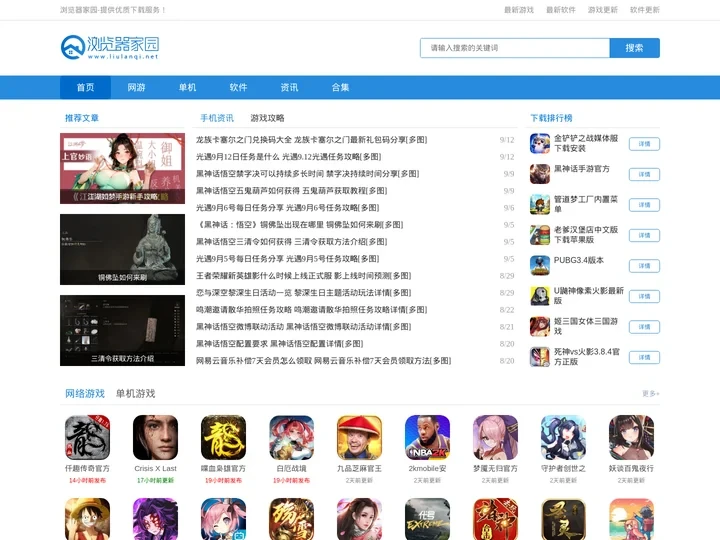Open article 黑神话悟空配置要求

[280, 343]
